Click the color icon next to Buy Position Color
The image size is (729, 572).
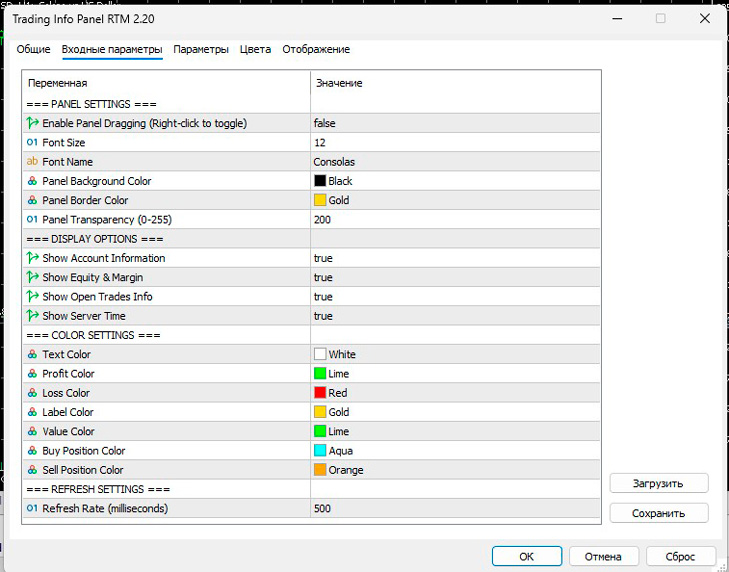33,451
